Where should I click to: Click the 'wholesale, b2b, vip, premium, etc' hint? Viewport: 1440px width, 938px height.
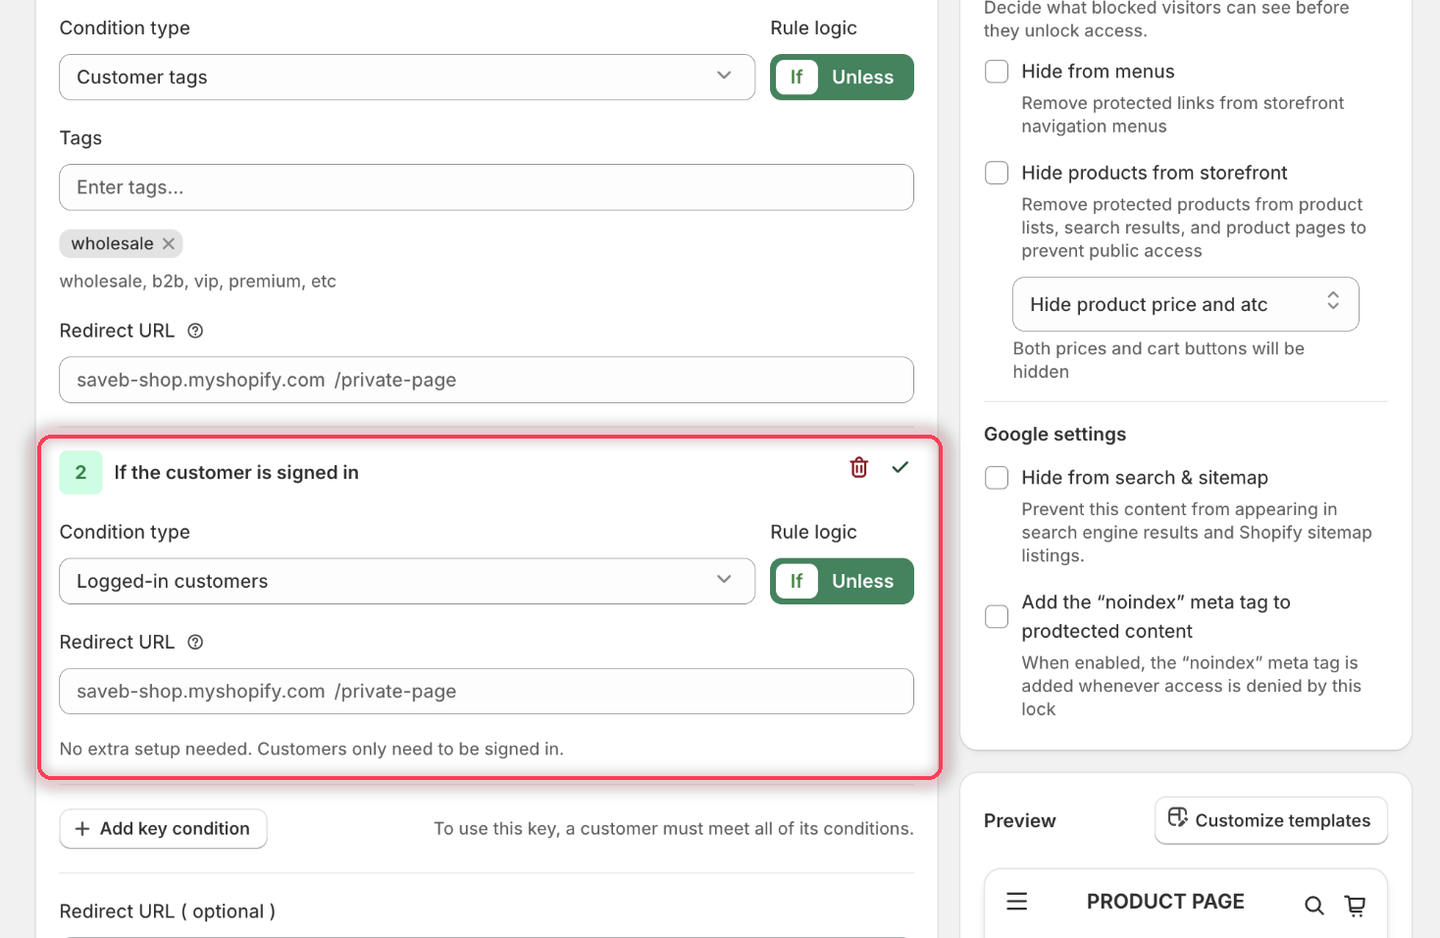[198, 281]
